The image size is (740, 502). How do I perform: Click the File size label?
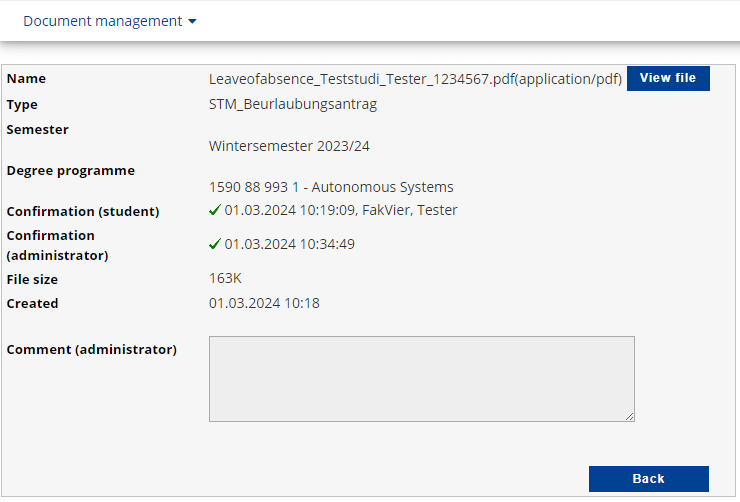tap(32, 279)
